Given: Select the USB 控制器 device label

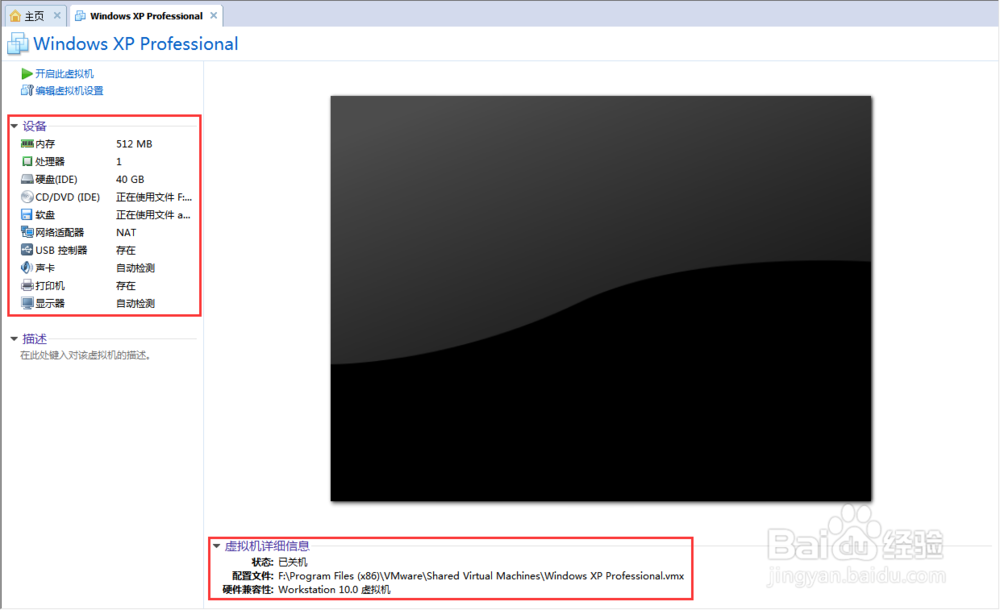Looking at the screenshot, I should point(61,250).
